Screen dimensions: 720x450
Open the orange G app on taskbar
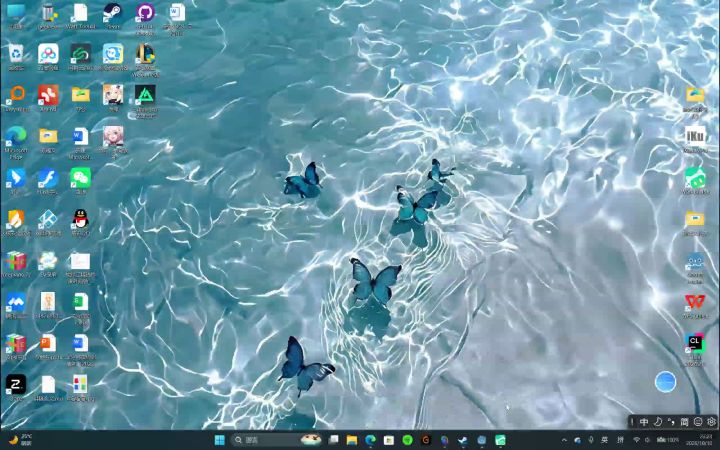tap(426, 440)
